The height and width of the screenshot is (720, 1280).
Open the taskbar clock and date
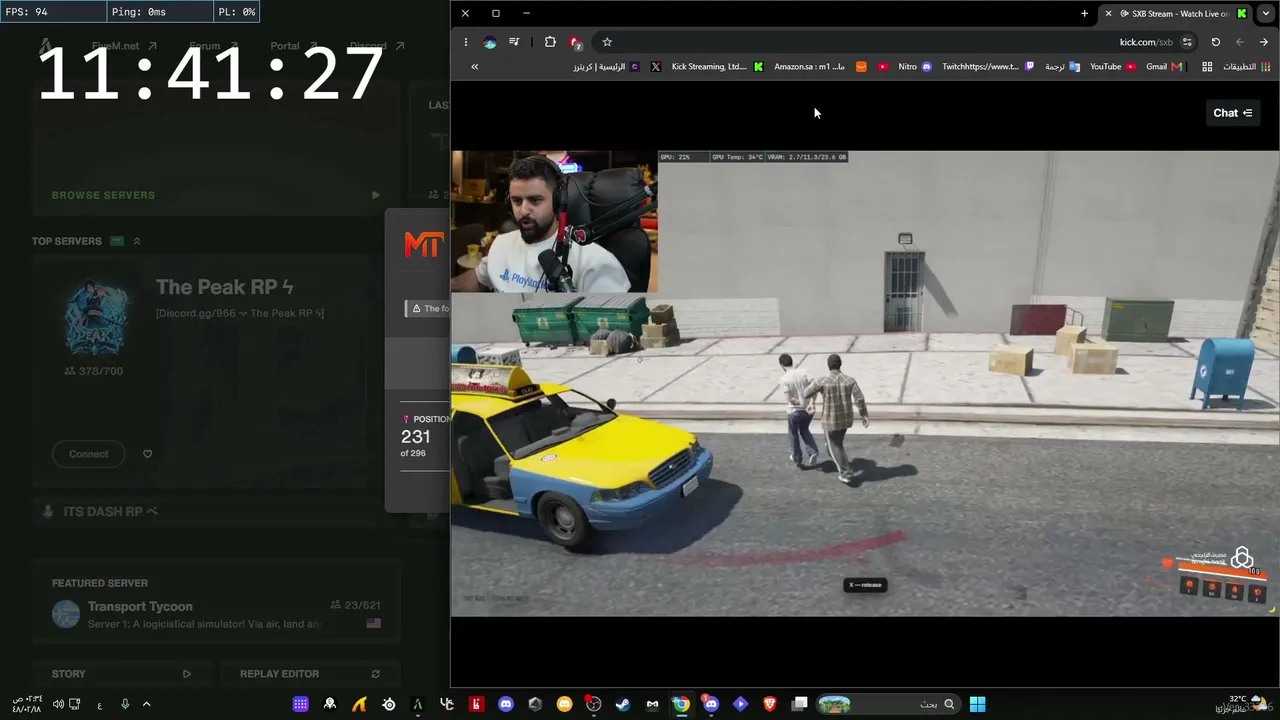(28, 704)
